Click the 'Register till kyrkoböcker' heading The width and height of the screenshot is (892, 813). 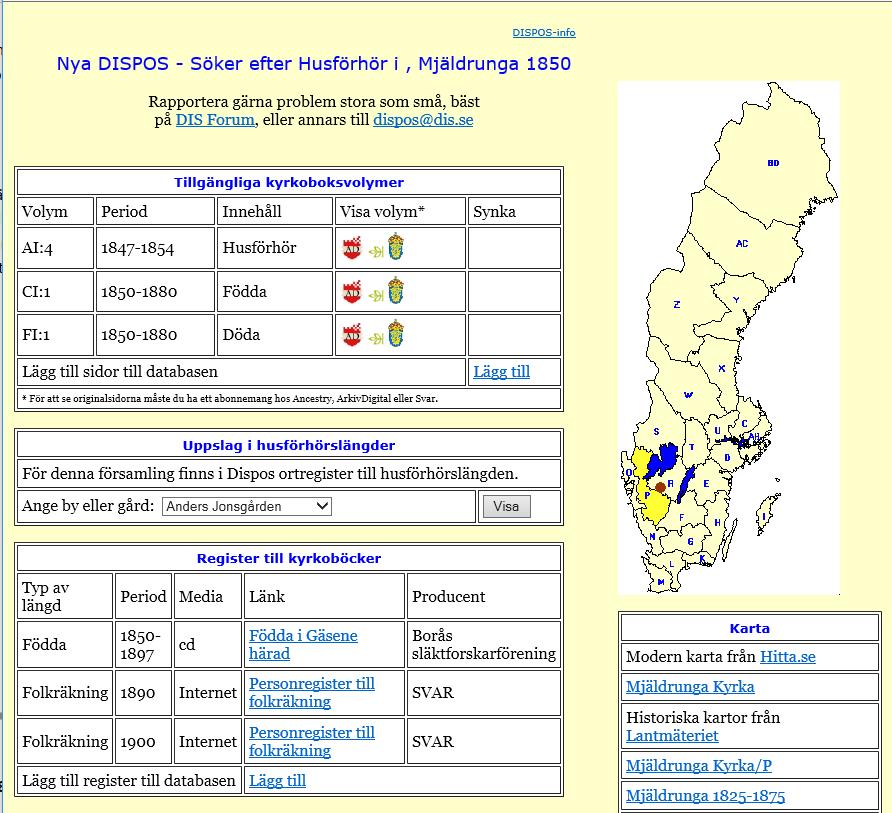click(x=289, y=558)
